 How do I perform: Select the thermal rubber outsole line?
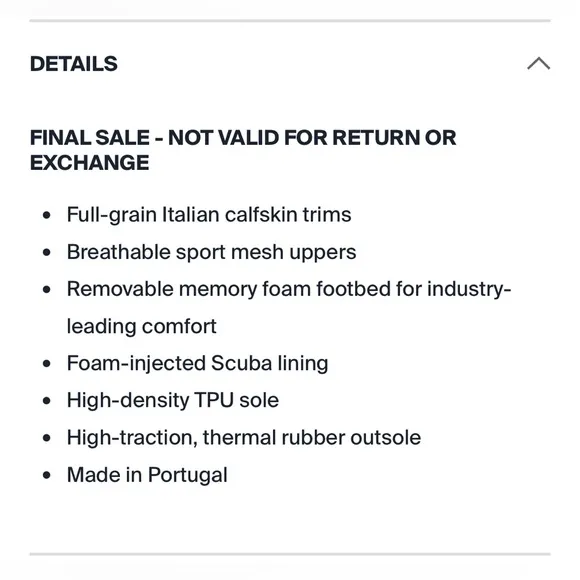(x=244, y=438)
